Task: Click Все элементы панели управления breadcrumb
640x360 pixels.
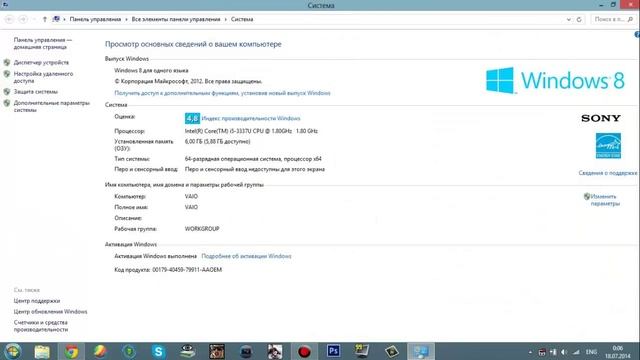Action: coord(176,19)
